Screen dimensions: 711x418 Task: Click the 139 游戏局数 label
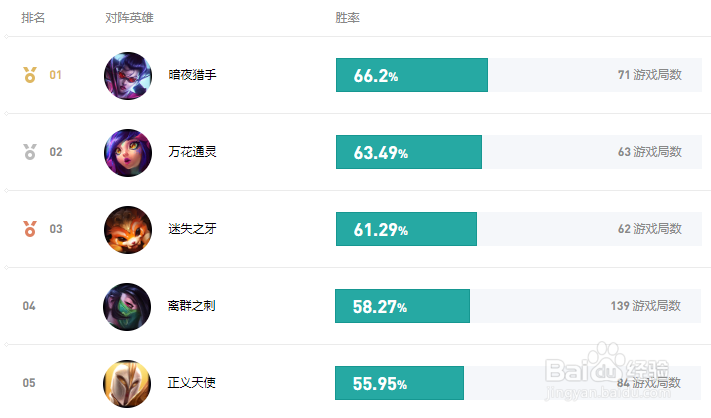click(646, 306)
